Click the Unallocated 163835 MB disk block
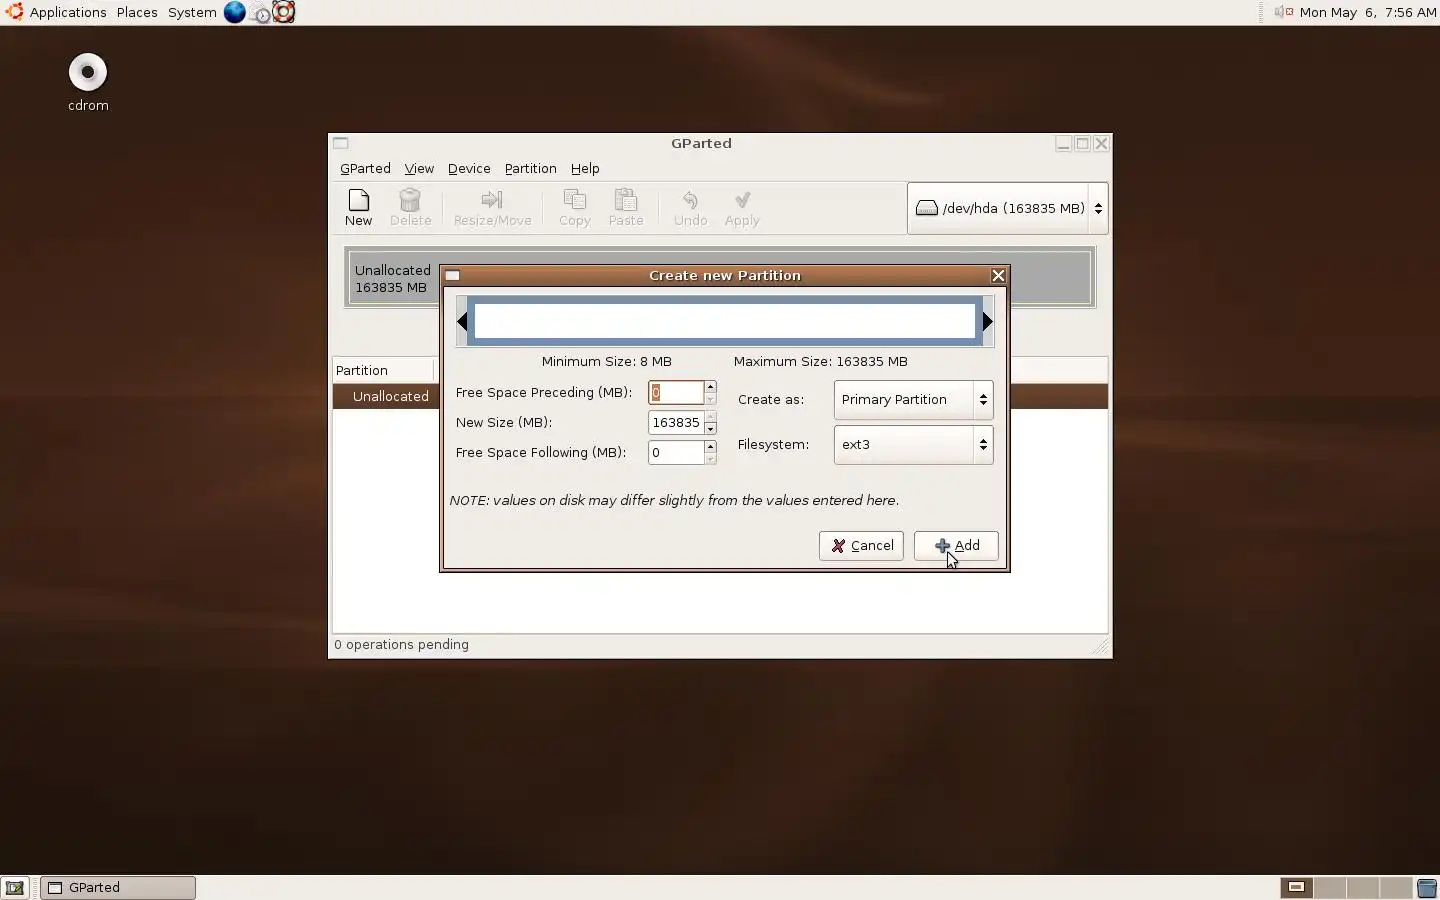 (x=720, y=278)
